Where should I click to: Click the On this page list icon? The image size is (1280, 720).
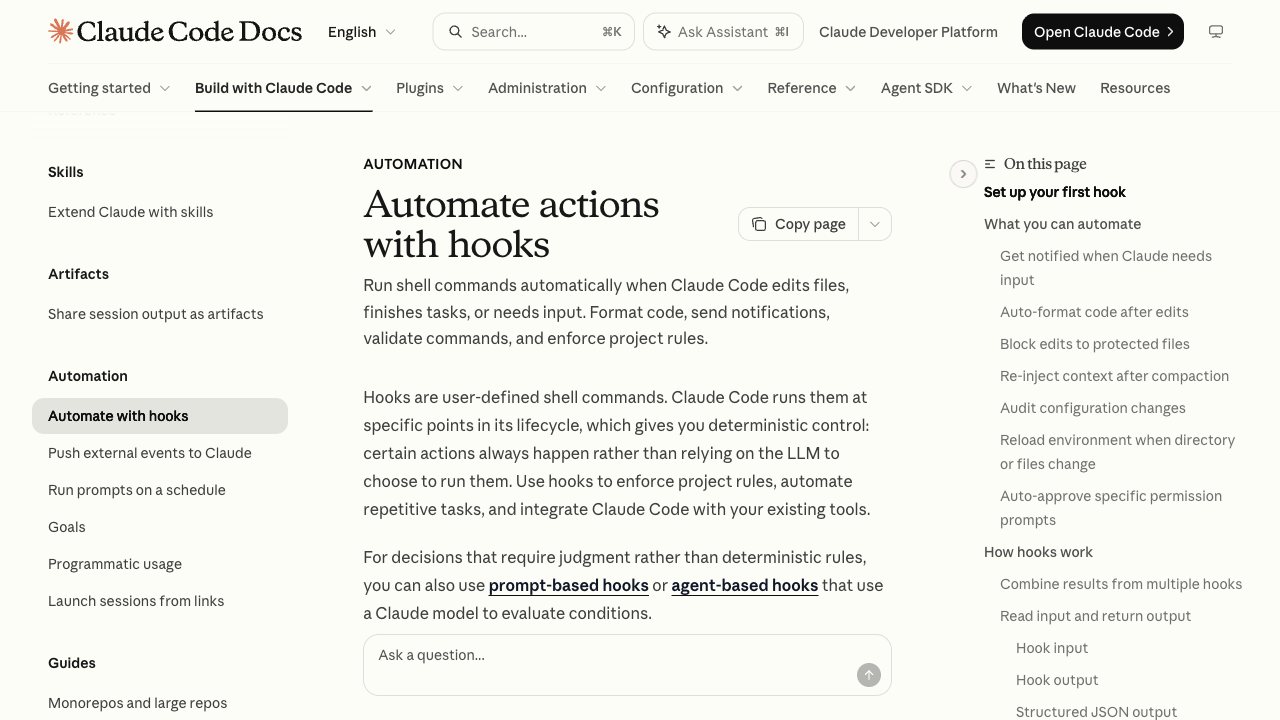[x=990, y=164]
